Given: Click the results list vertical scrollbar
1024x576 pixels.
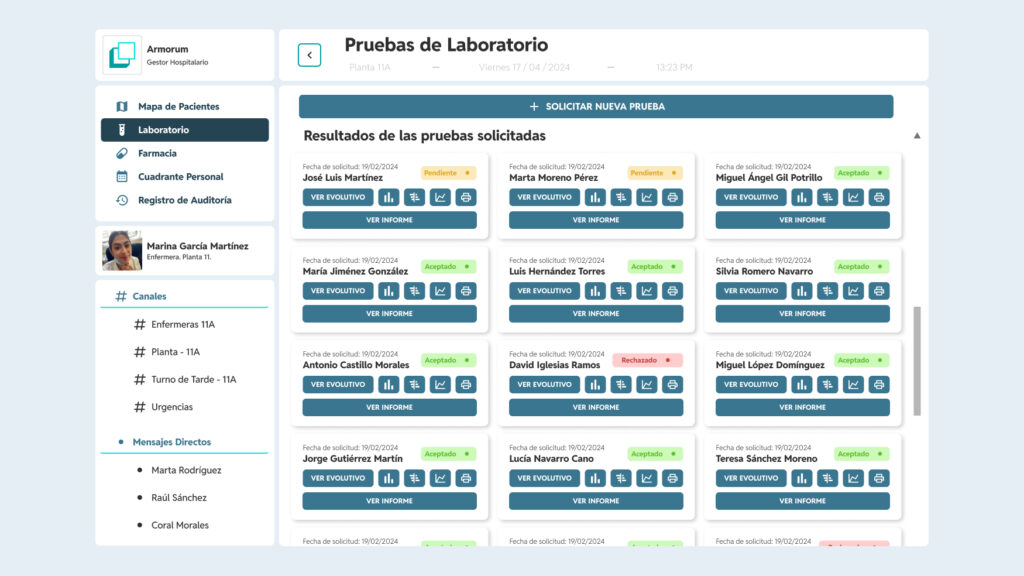Looking at the screenshot, I should coord(917,360).
